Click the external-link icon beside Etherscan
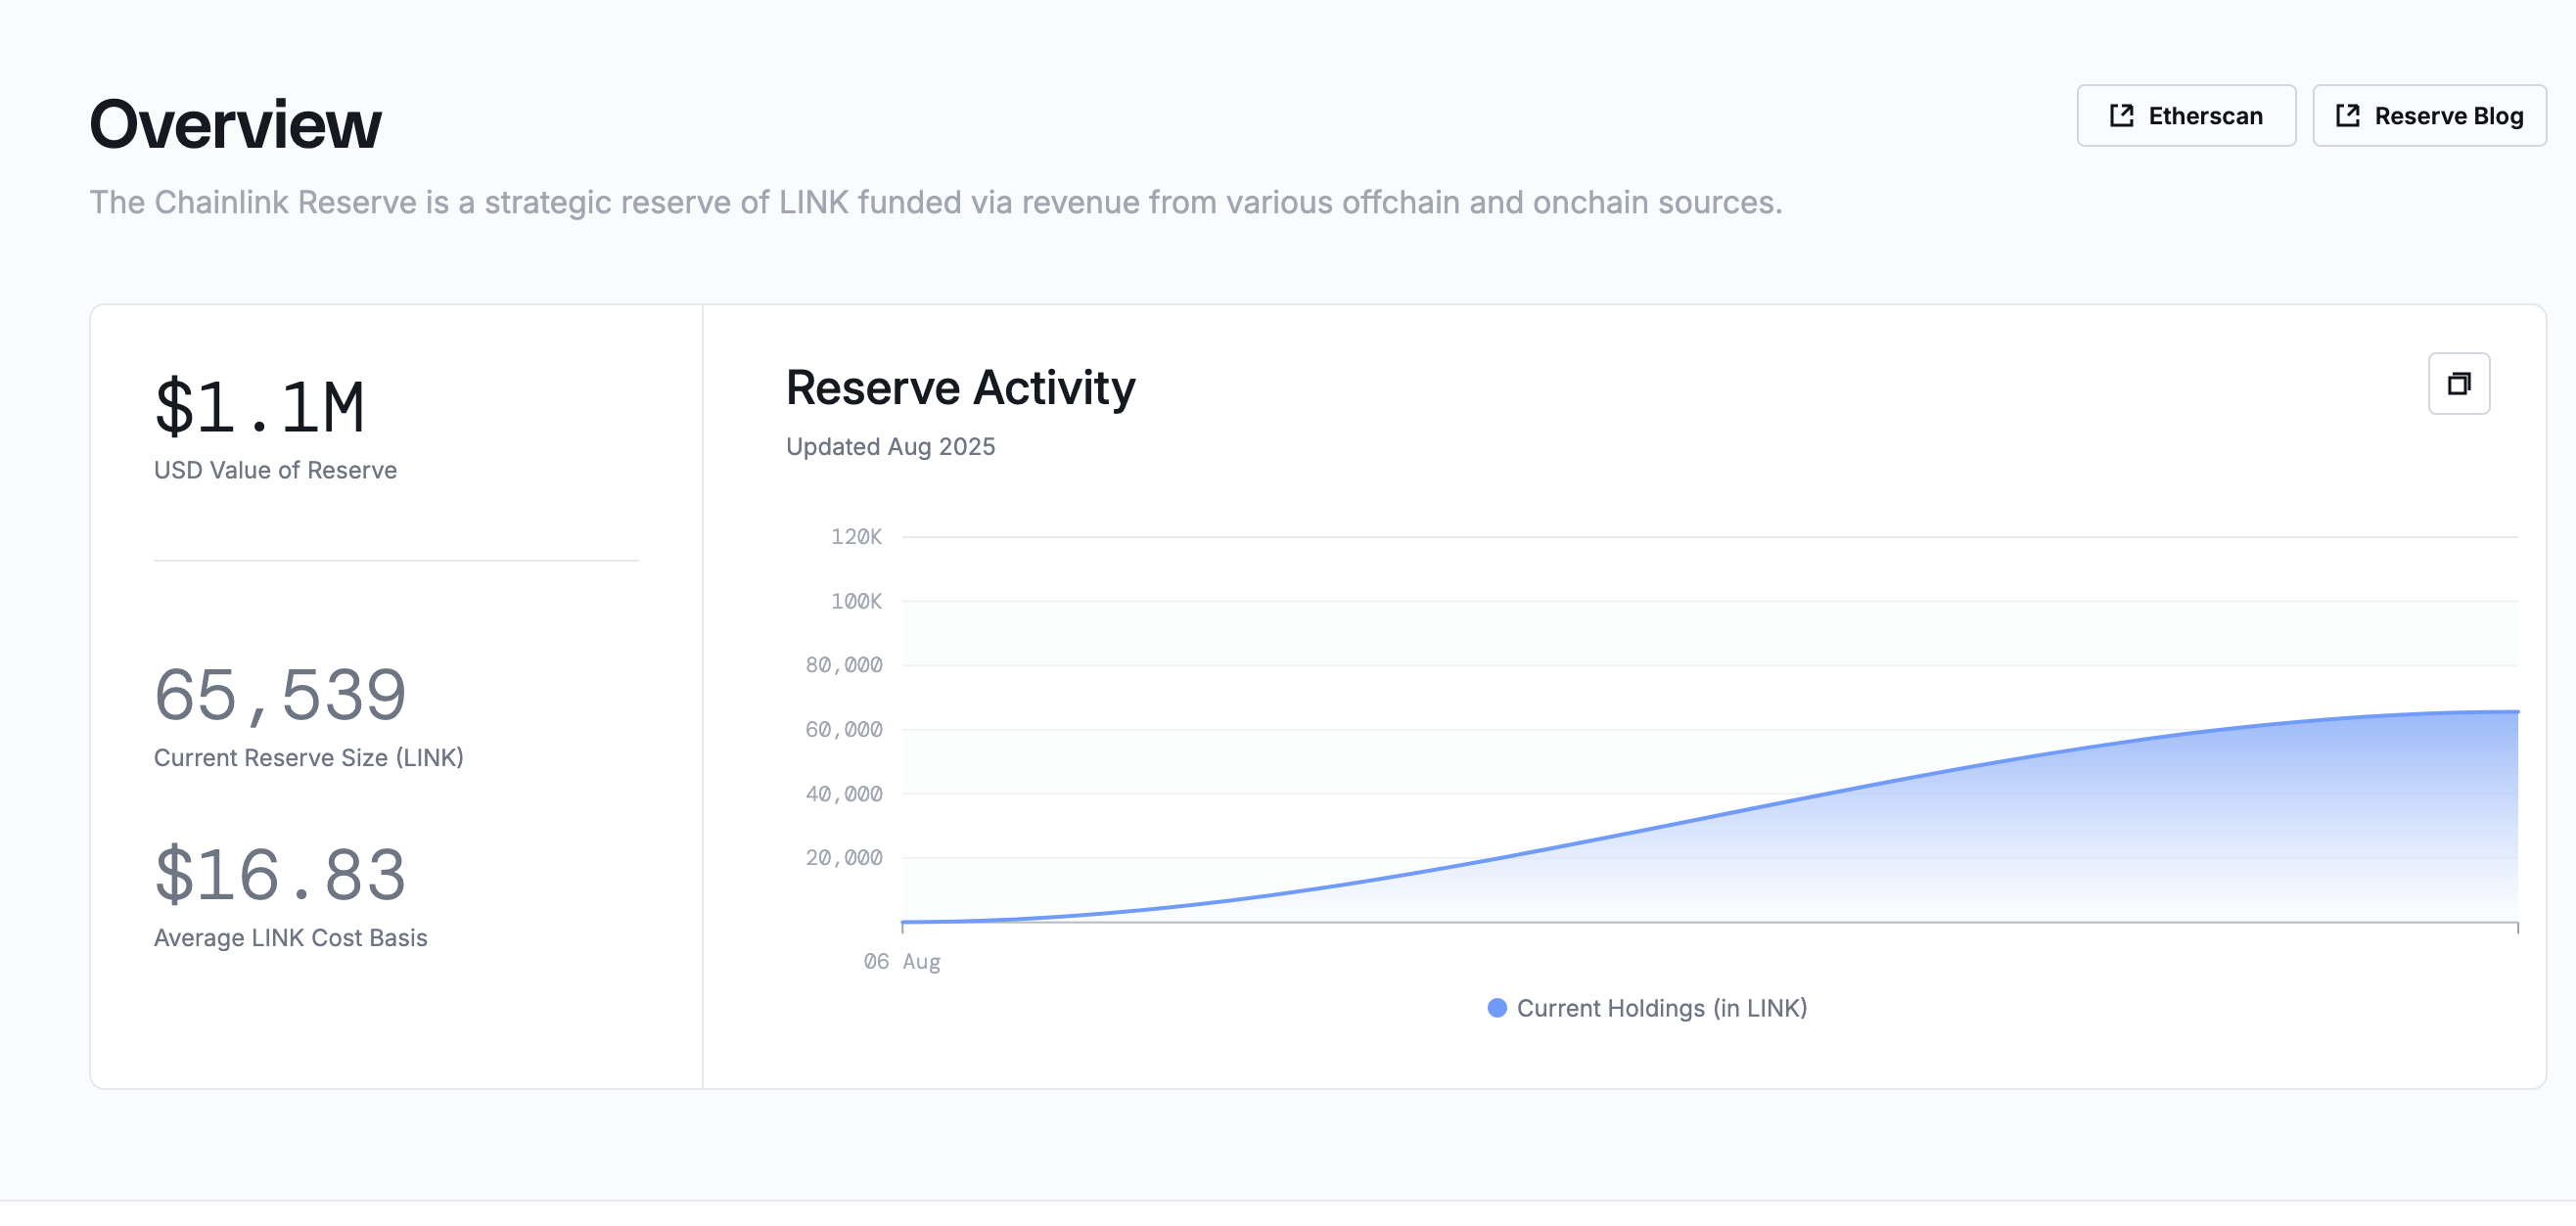This screenshot has height=1226, width=2576. coord(2121,116)
